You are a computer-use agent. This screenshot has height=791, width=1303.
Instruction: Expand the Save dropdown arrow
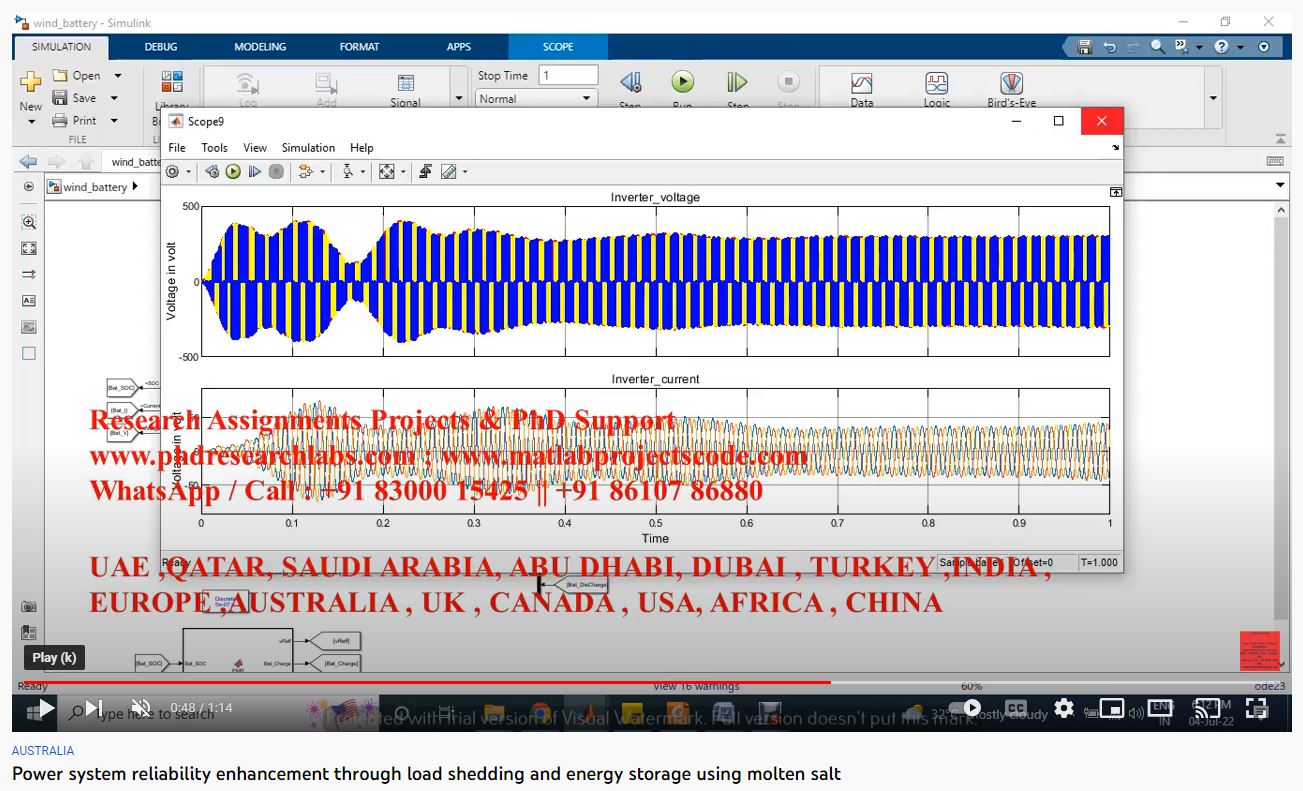tap(114, 98)
